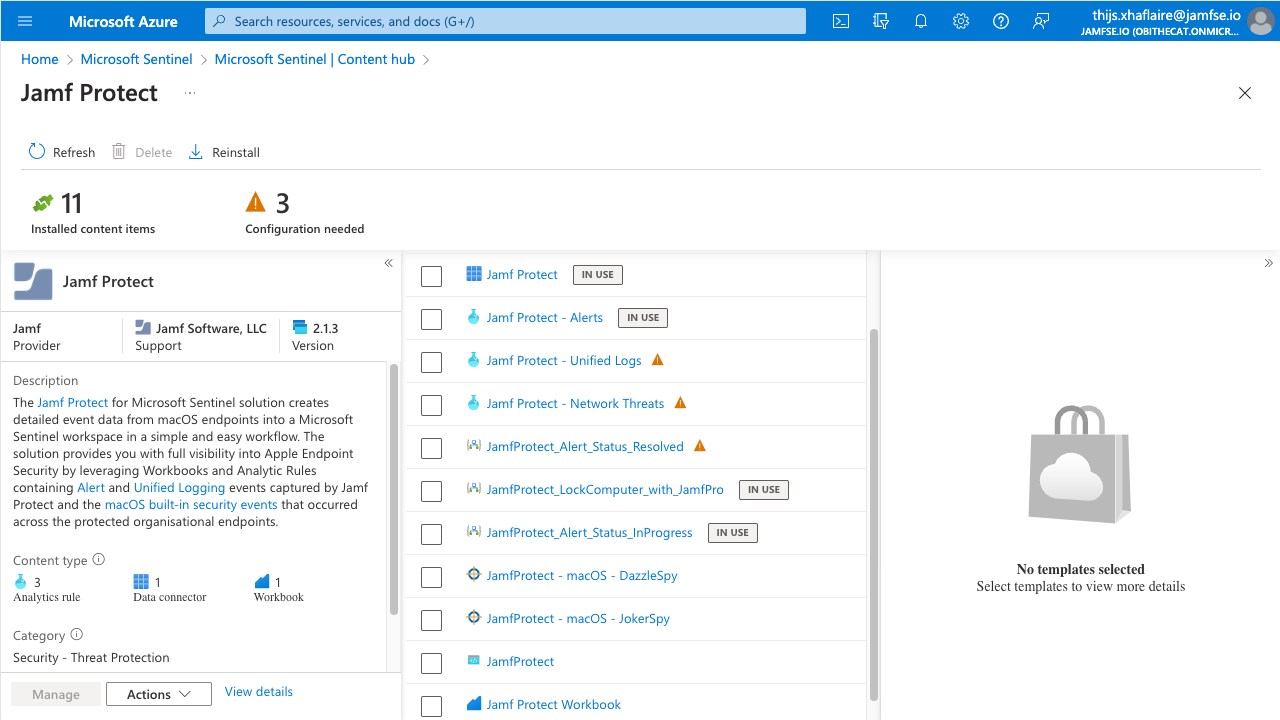
Task: Click the Refresh toolbar button
Action: [62, 152]
